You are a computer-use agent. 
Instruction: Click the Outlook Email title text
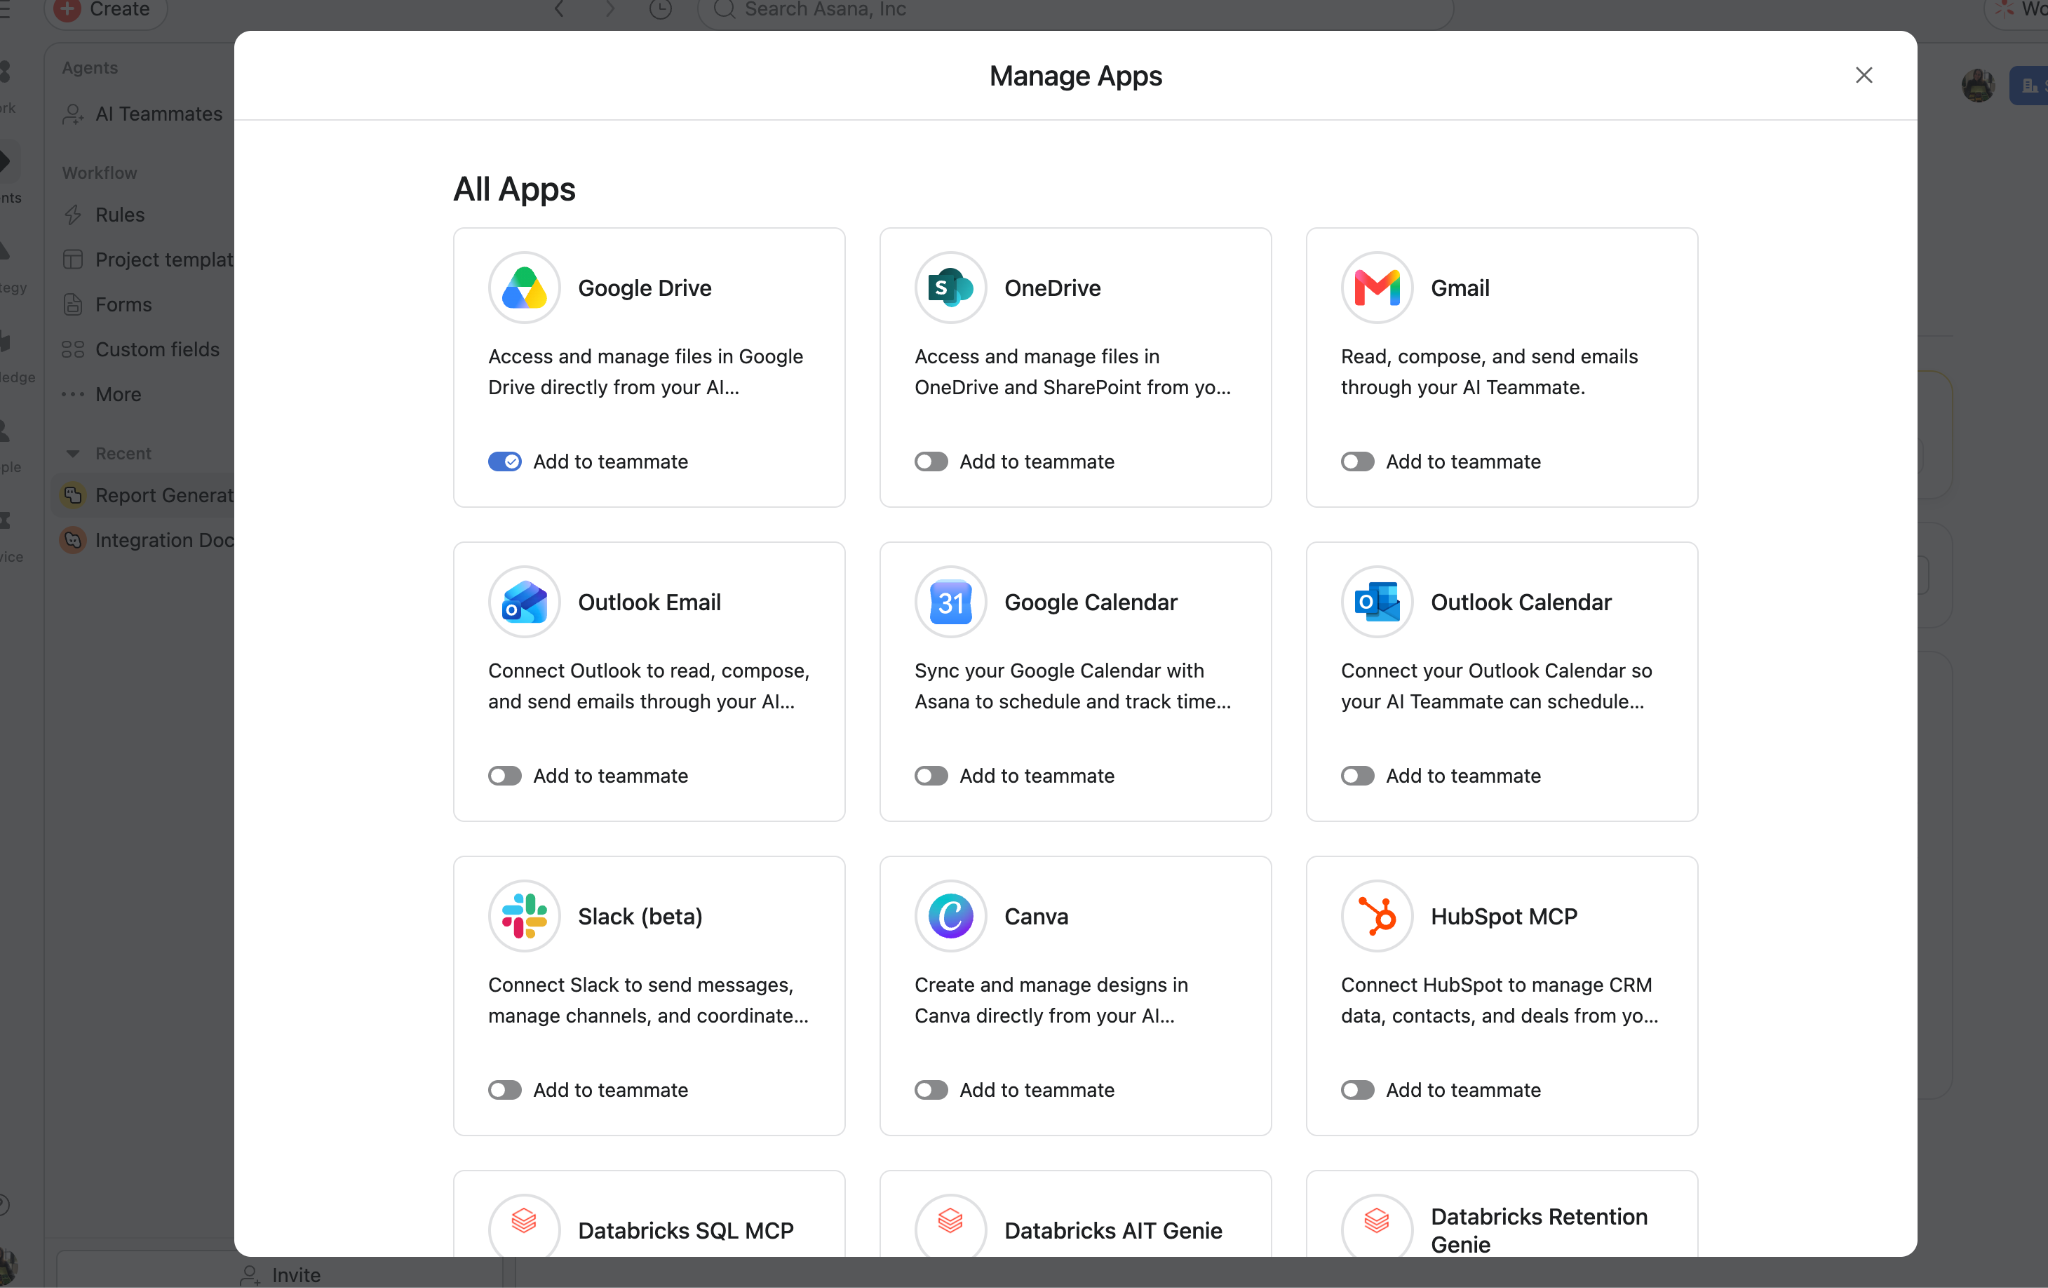(x=649, y=602)
